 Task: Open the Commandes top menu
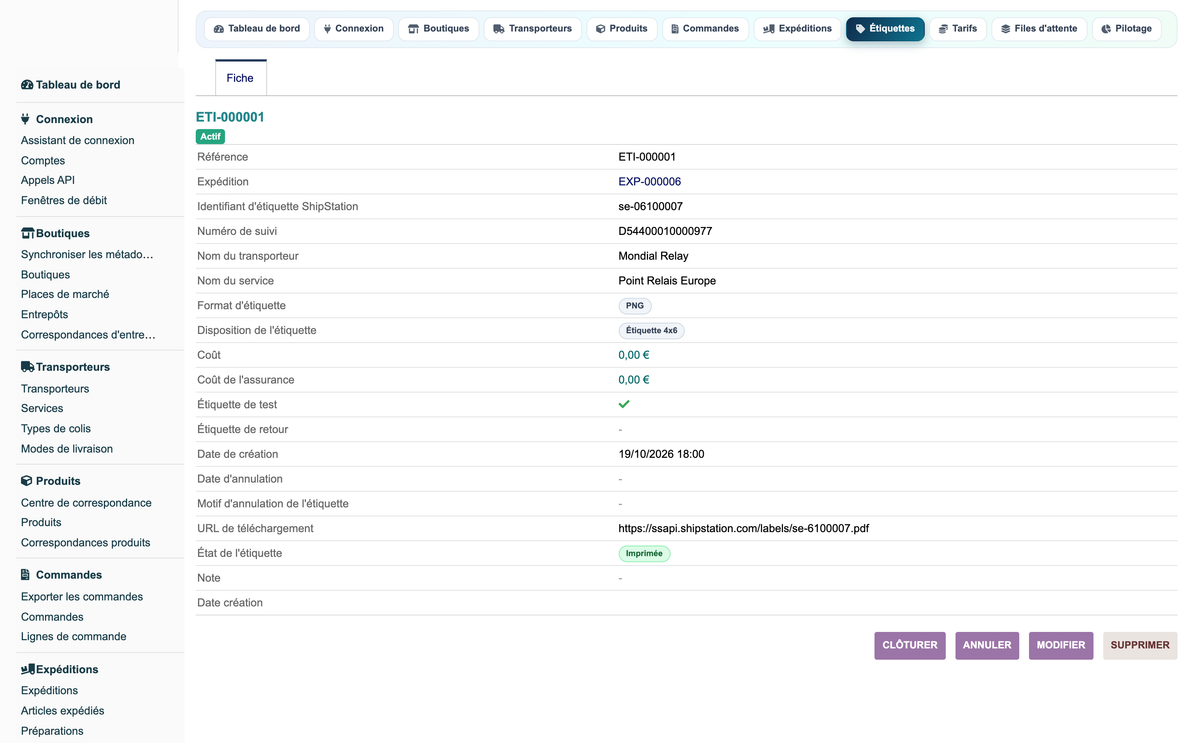coord(706,29)
